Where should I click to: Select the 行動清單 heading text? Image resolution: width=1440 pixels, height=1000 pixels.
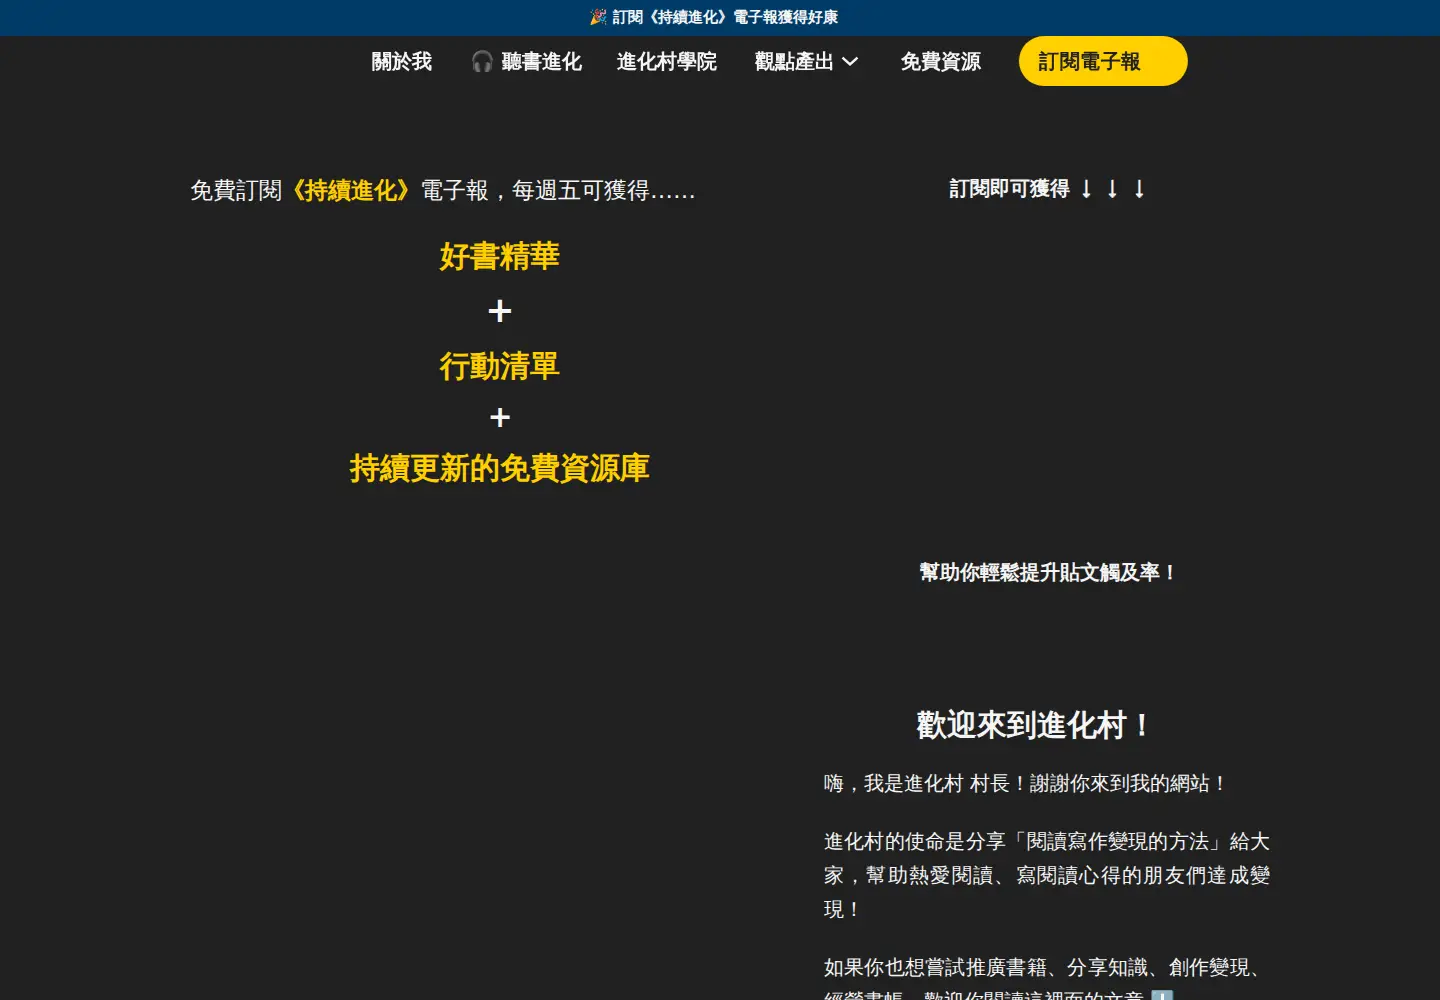click(500, 366)
